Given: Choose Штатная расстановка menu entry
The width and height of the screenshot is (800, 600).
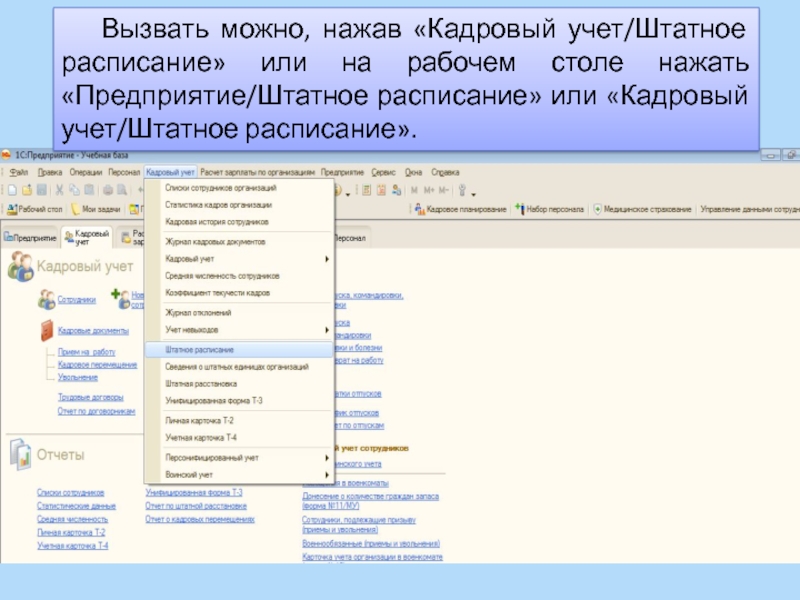Looking at the screenshot, I should (x=201, y=383).
